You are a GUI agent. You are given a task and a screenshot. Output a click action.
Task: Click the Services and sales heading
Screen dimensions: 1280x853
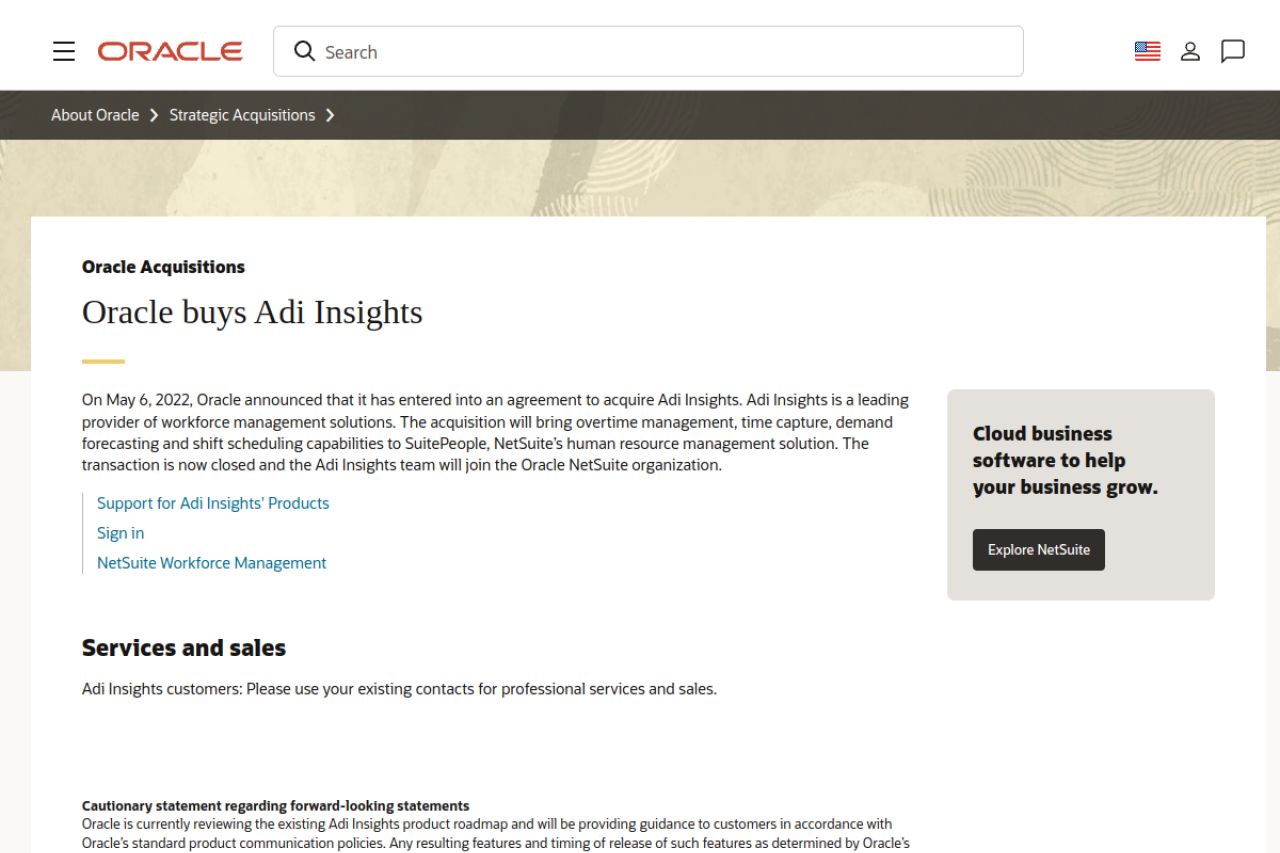184,648
